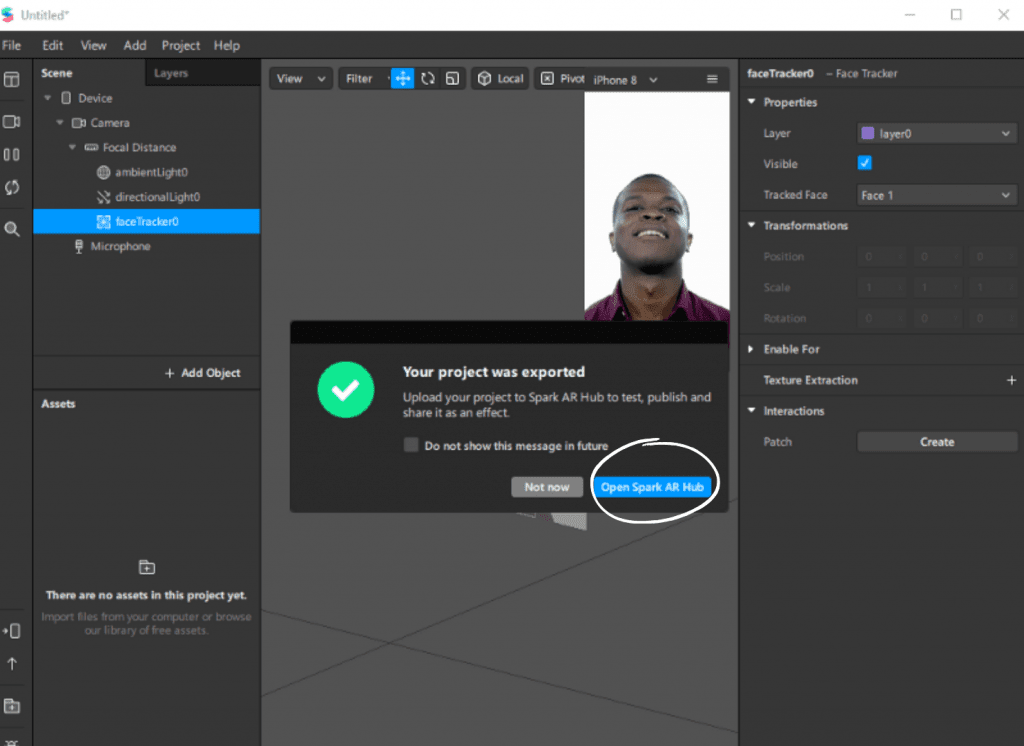Select the Camera row in scene tree
The width and height of the screenshot is (1024, 746).
point(147,123)
